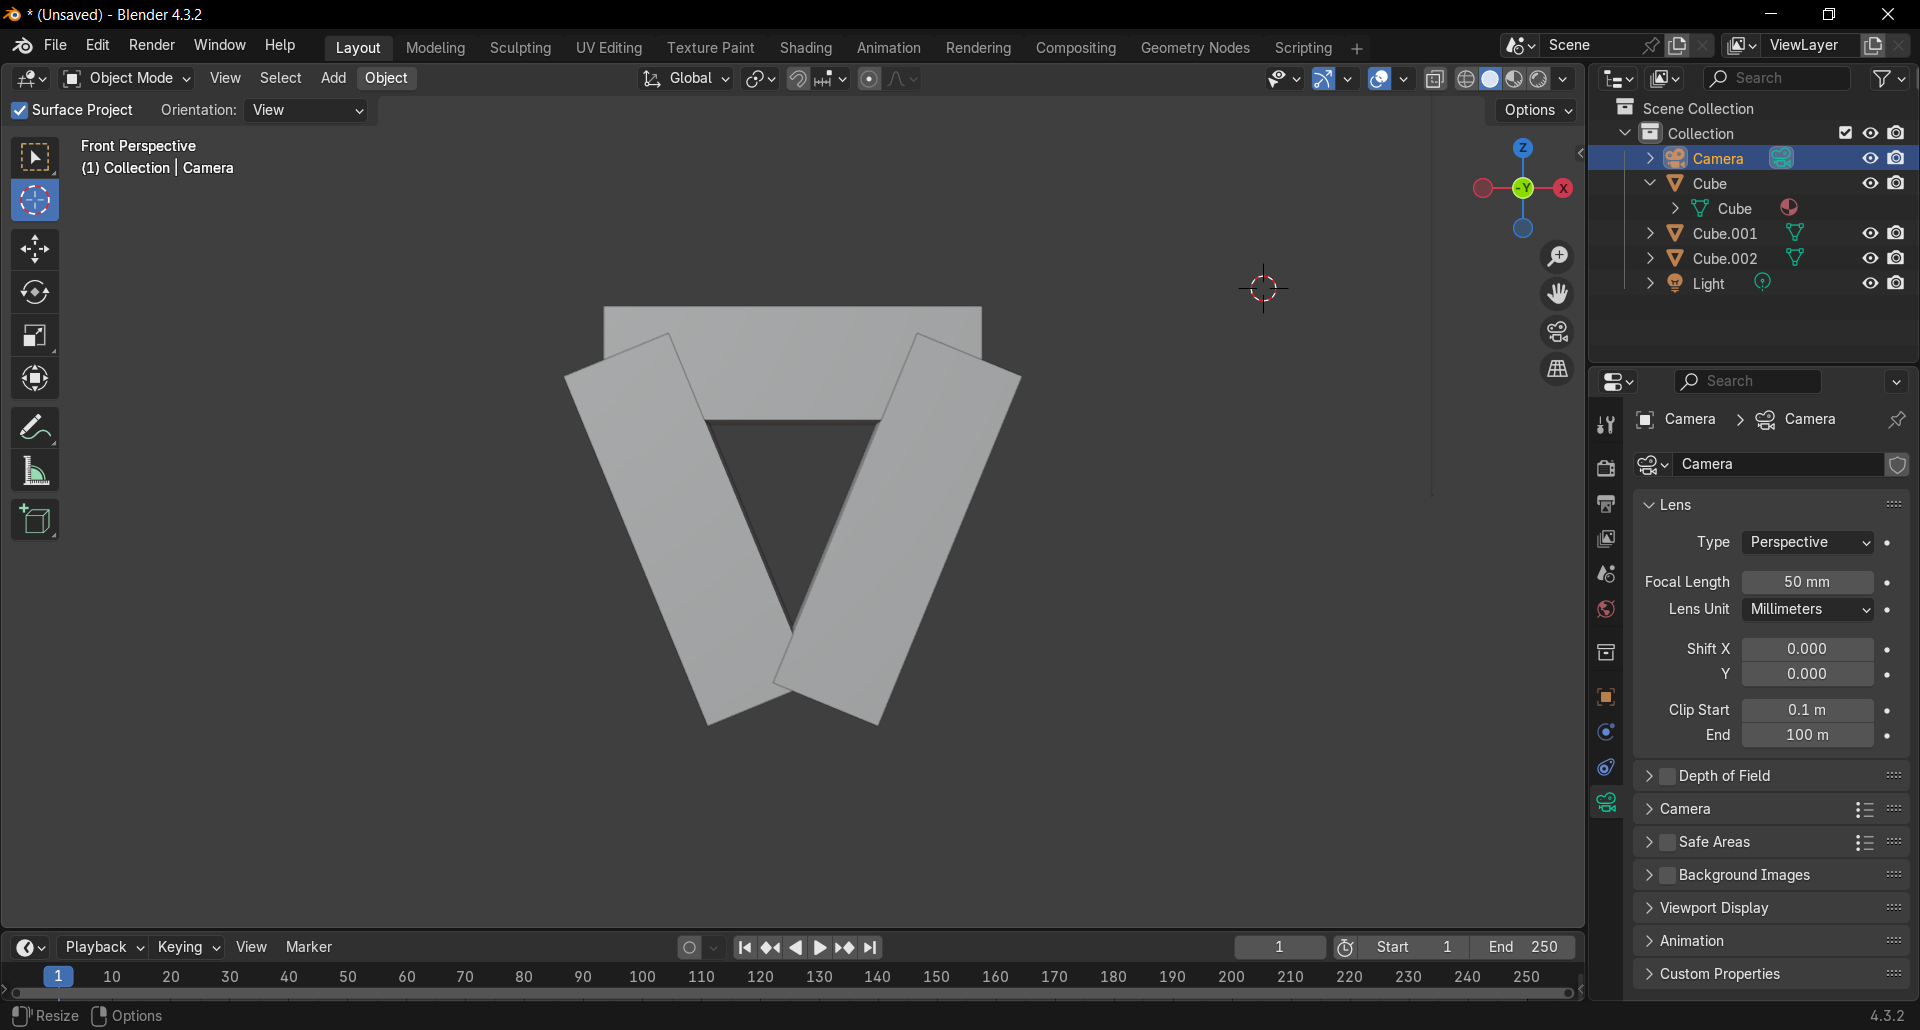Click the outliner Search field
The image size is (1920, 1030).
pyautogui.click(x=1776, y=78)
